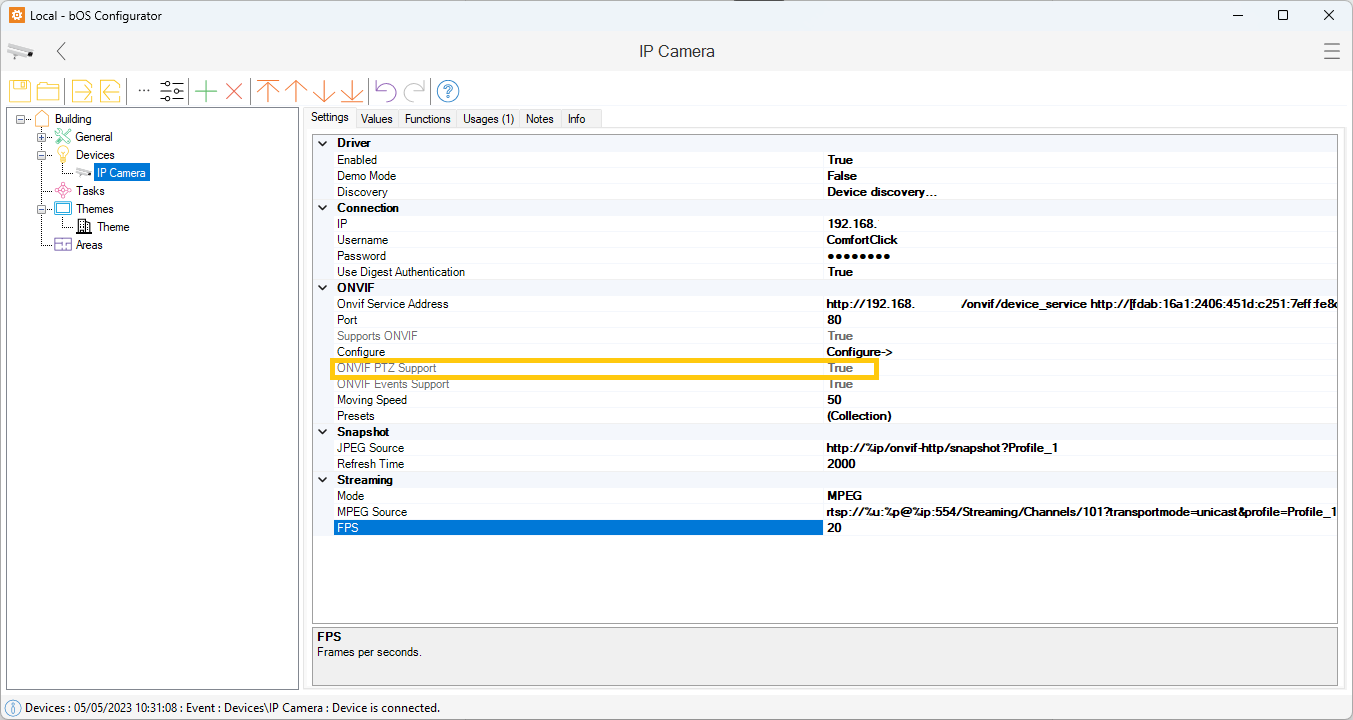Toggle Use Digest Authentication True value

(840, 272)
